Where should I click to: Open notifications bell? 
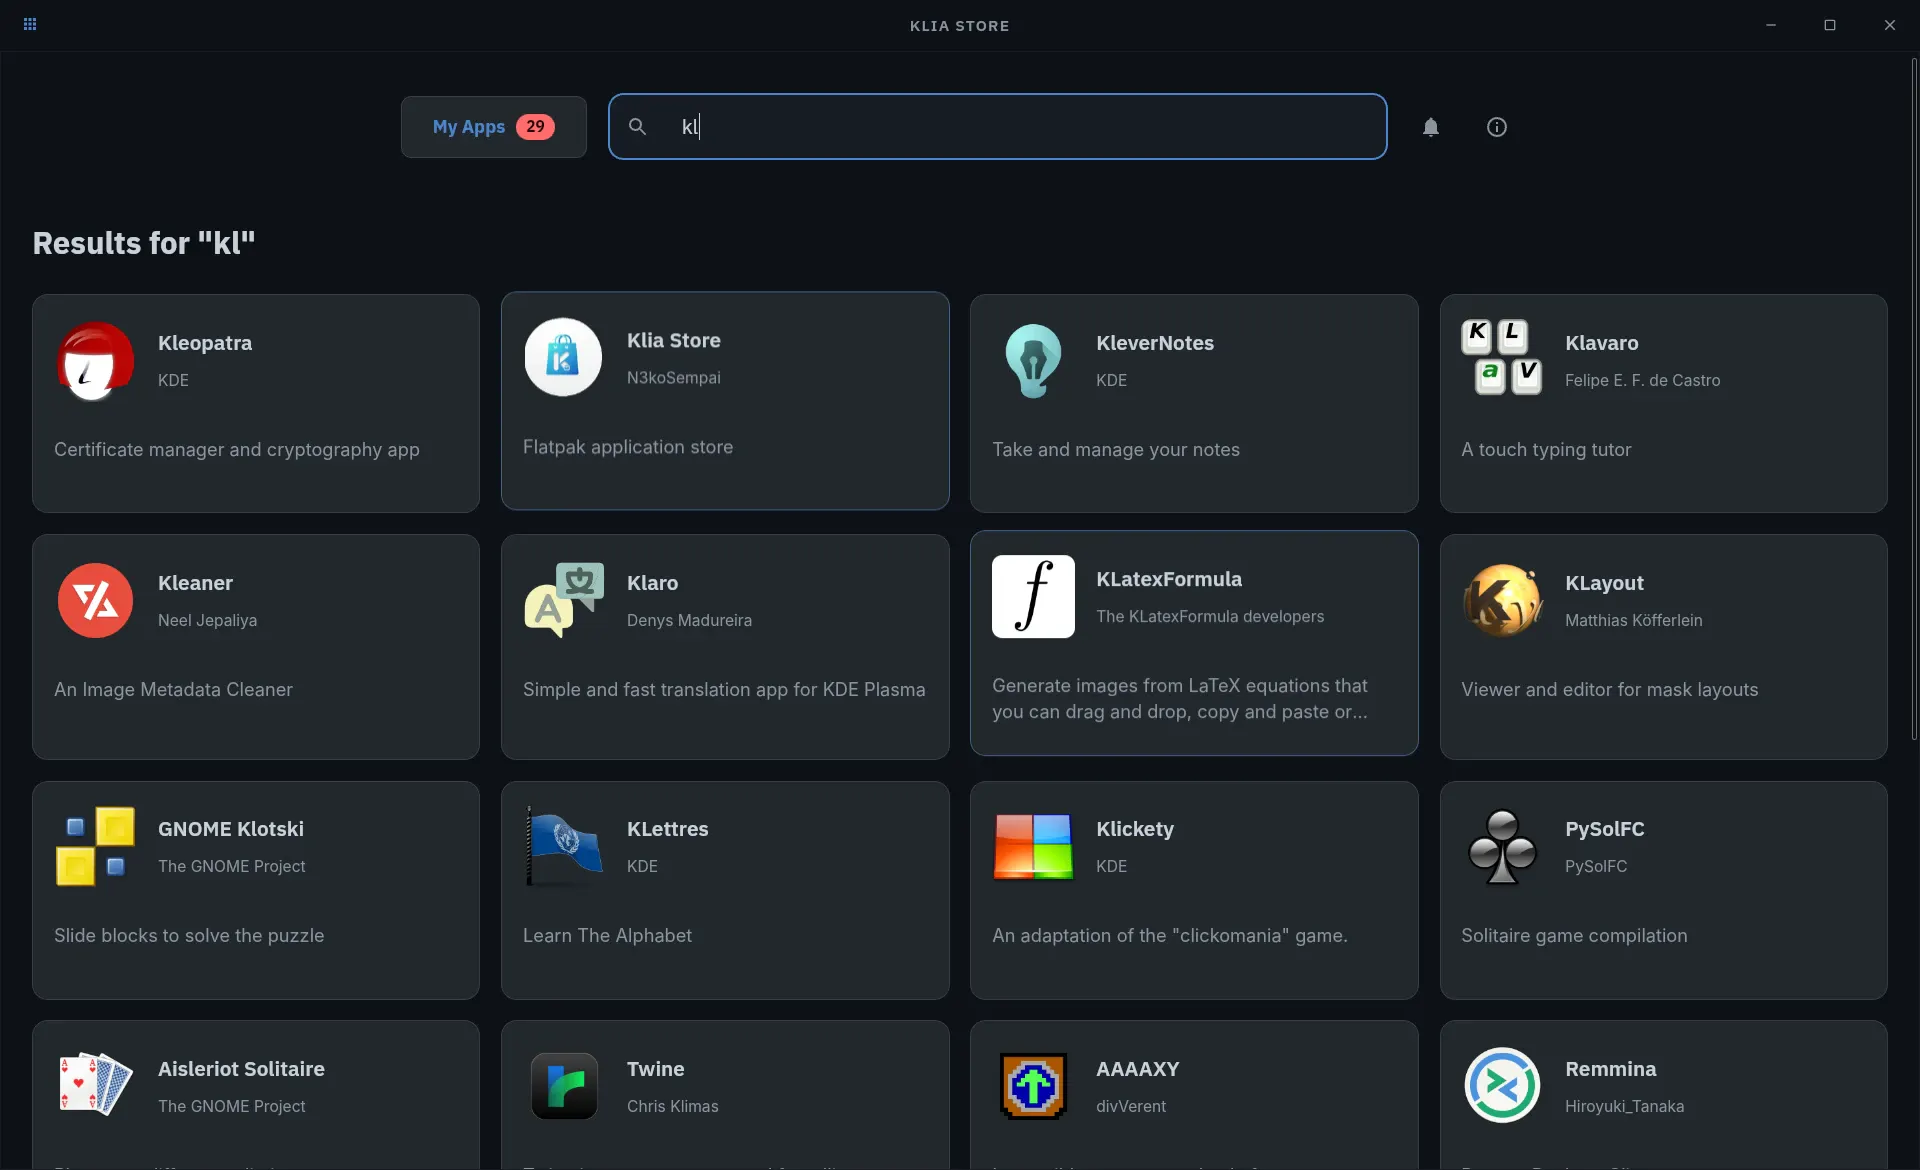click(1431, 127)
